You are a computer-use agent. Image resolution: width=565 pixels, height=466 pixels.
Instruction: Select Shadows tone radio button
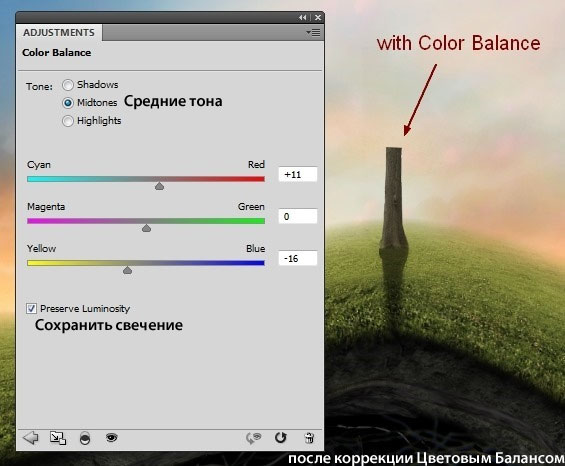point(68,85)
